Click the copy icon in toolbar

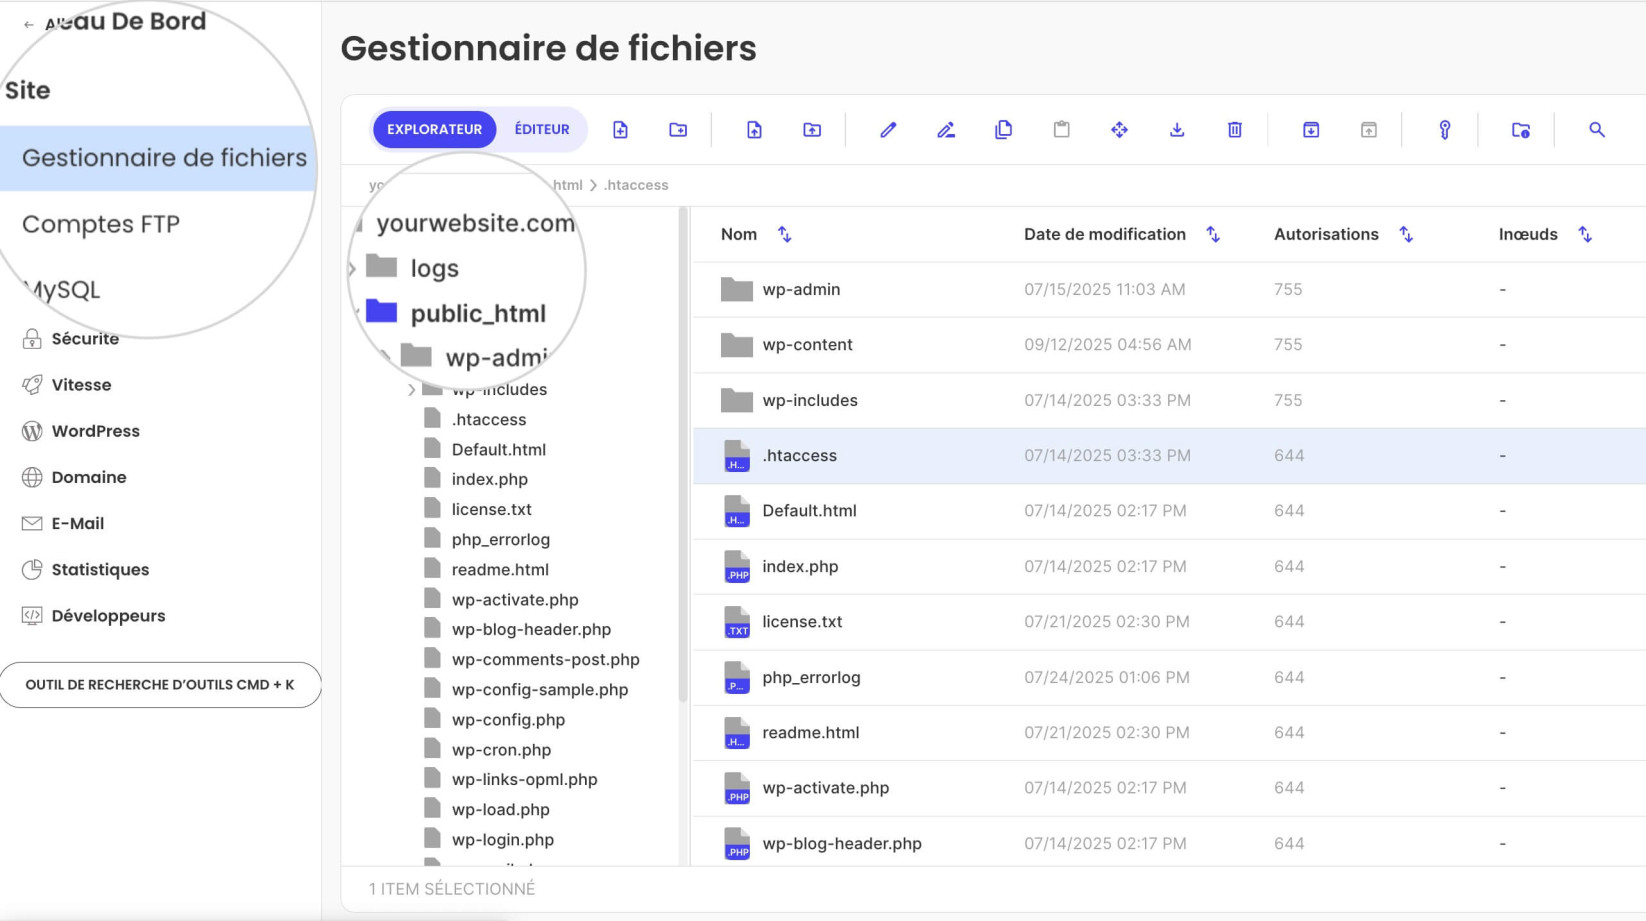click(1004, 130)
